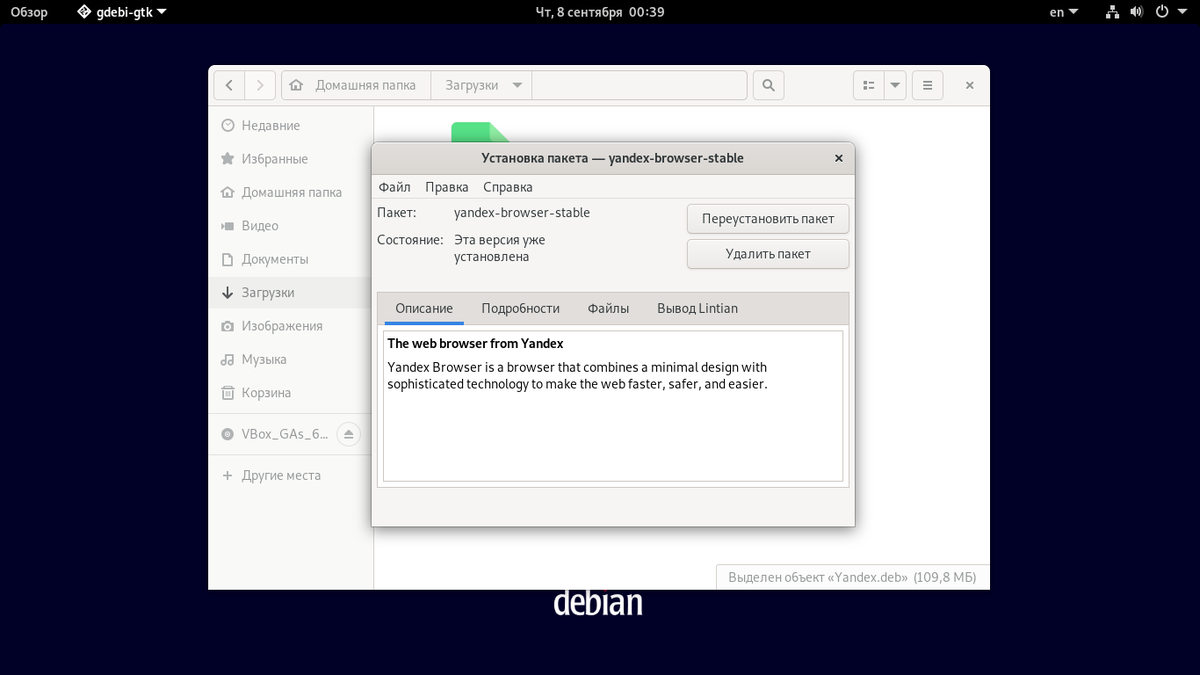Image resolution: width=1200 pixels, height=675 pixels.
Task: Click the Удалить пакет button
Action: (x=767, y=254)
